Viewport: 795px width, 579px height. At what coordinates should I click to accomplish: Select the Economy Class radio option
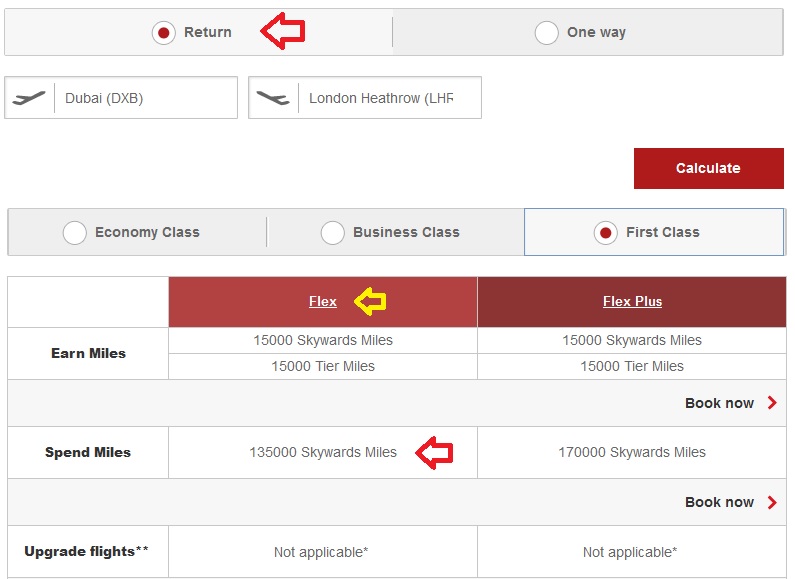75,233
